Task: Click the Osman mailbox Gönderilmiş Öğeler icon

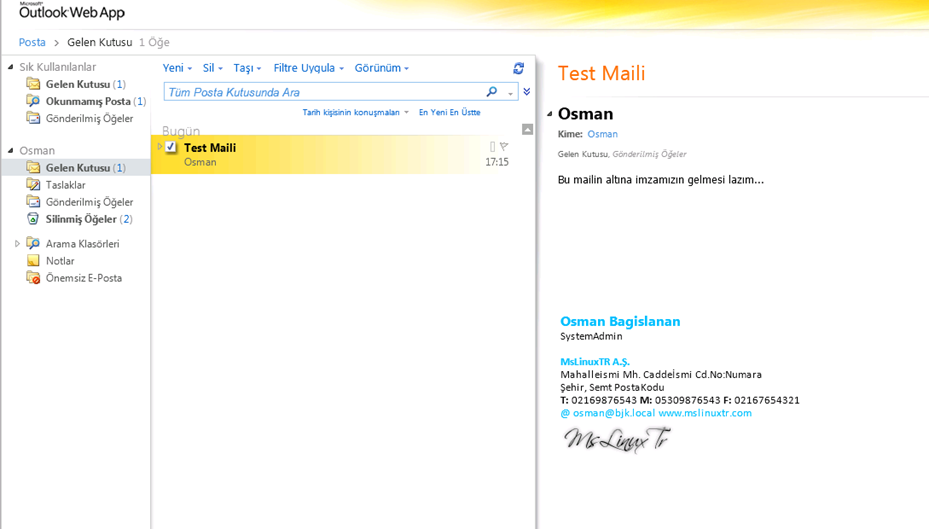Action: (x=33, y=202)
